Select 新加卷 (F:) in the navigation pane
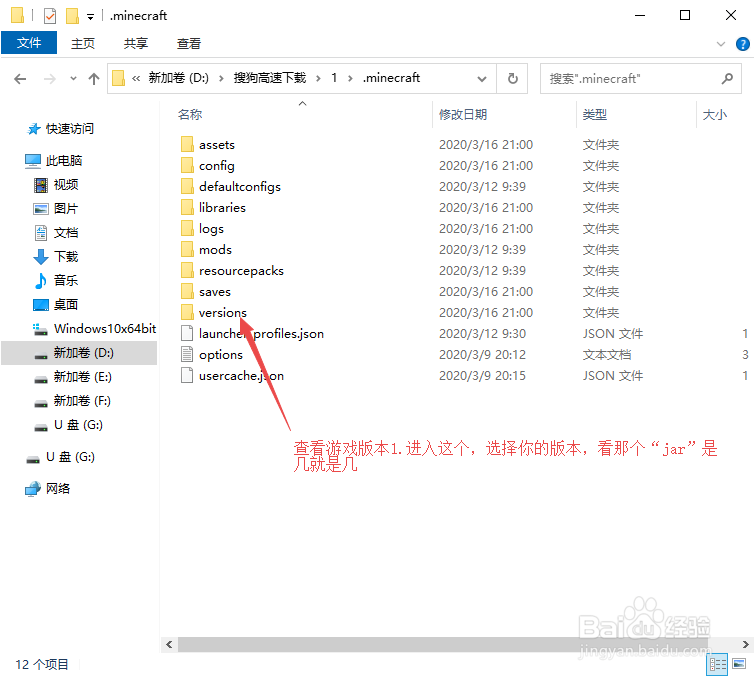Image resolution: width=755 pixels, height=677 pixels. point(82,401)
